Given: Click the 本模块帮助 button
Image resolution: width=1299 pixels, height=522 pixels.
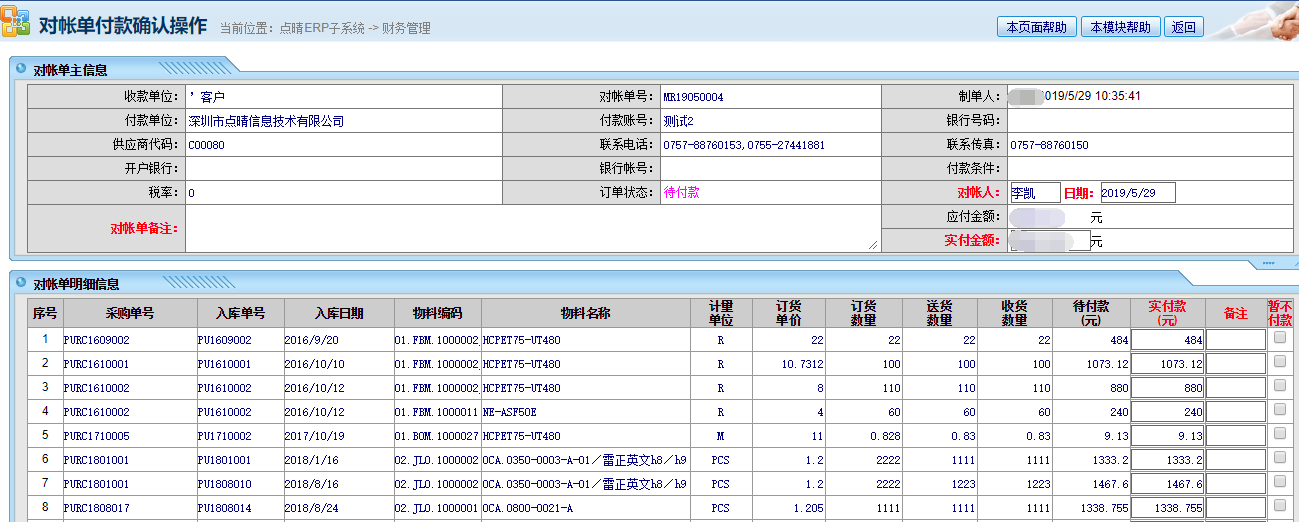Looking at the screenshot, I should pos(1120,27).
